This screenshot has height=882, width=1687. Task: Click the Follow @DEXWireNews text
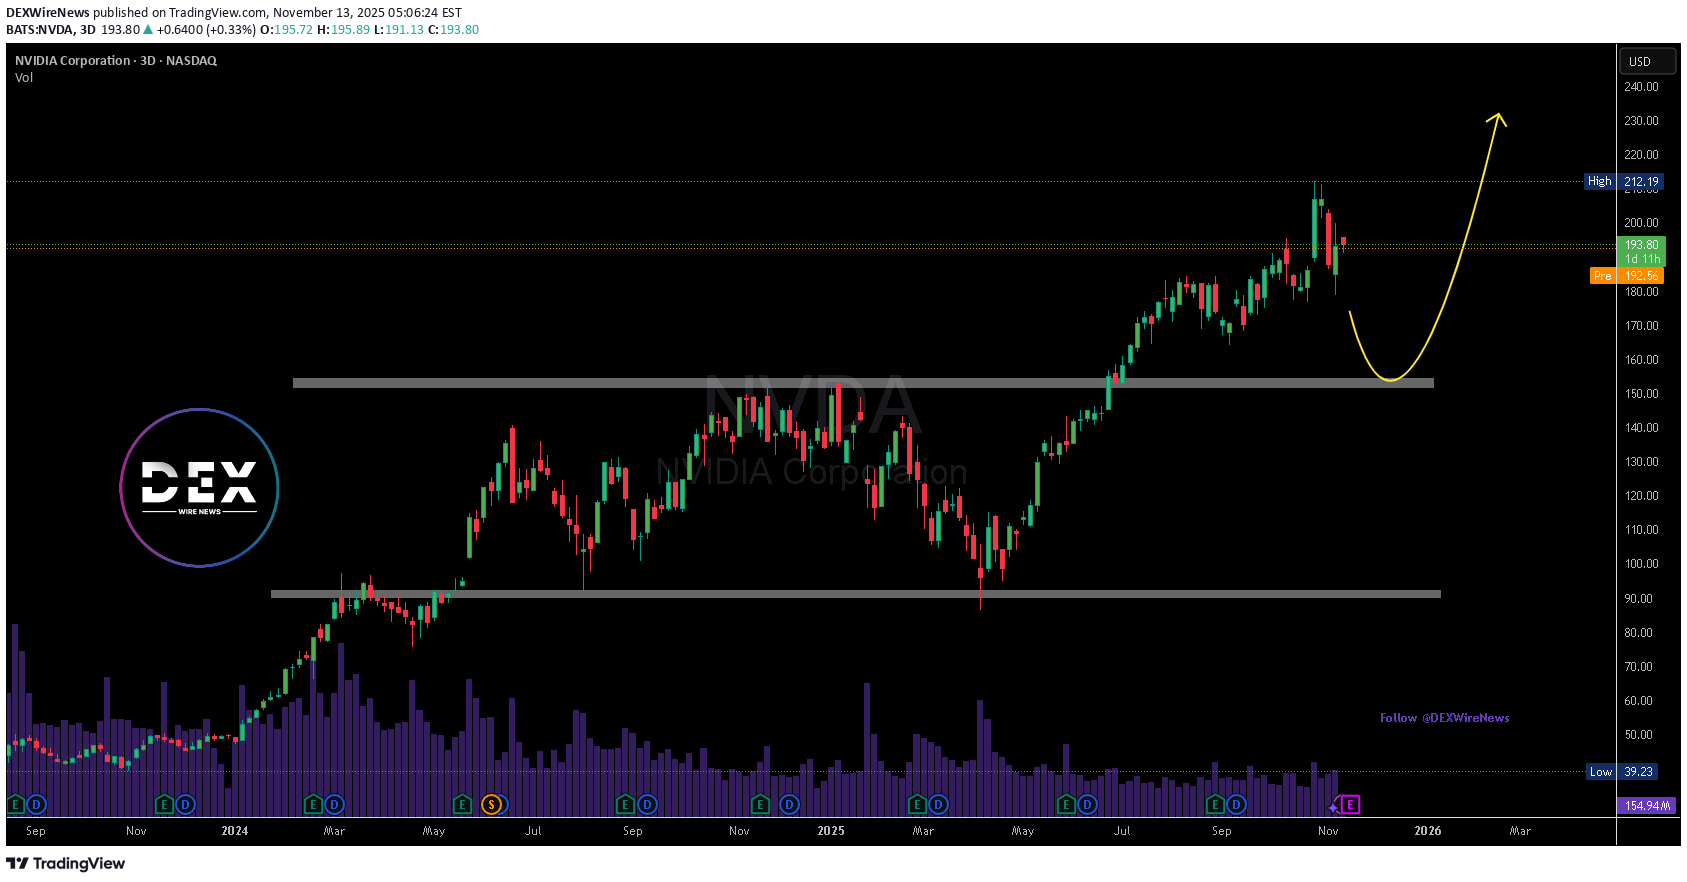pyautogui.click(x=1444, y=718)
